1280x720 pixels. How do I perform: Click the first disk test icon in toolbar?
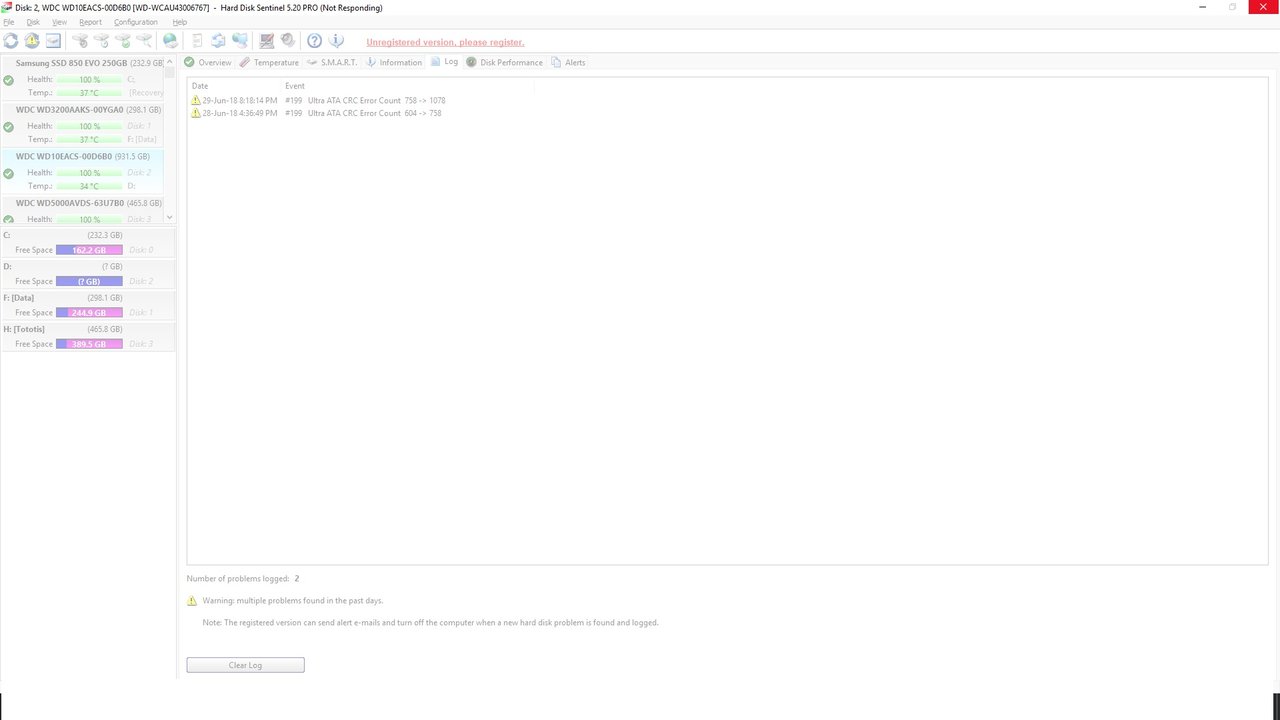click(80, 41)
